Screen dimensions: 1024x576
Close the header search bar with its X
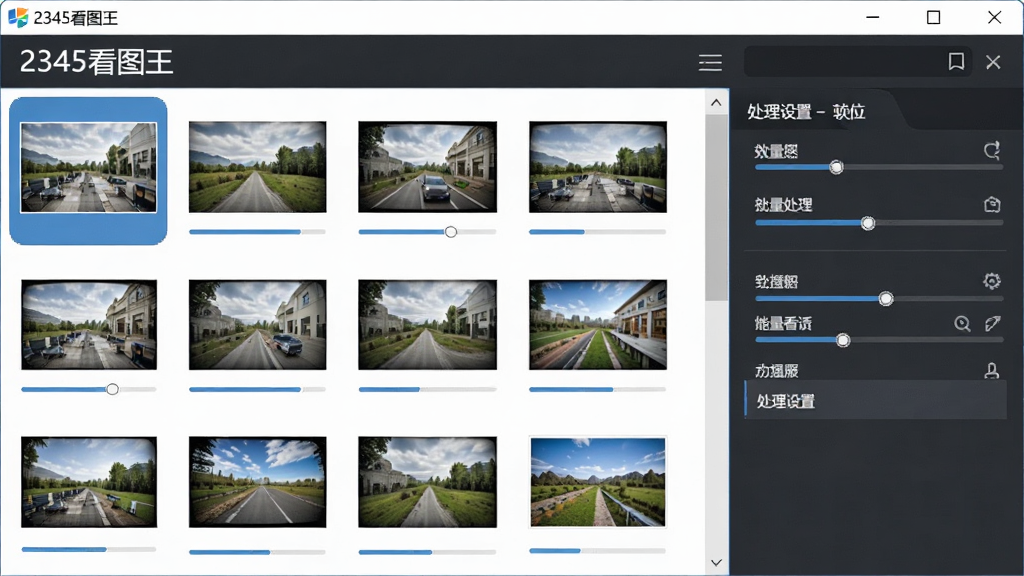coord(993,62)
